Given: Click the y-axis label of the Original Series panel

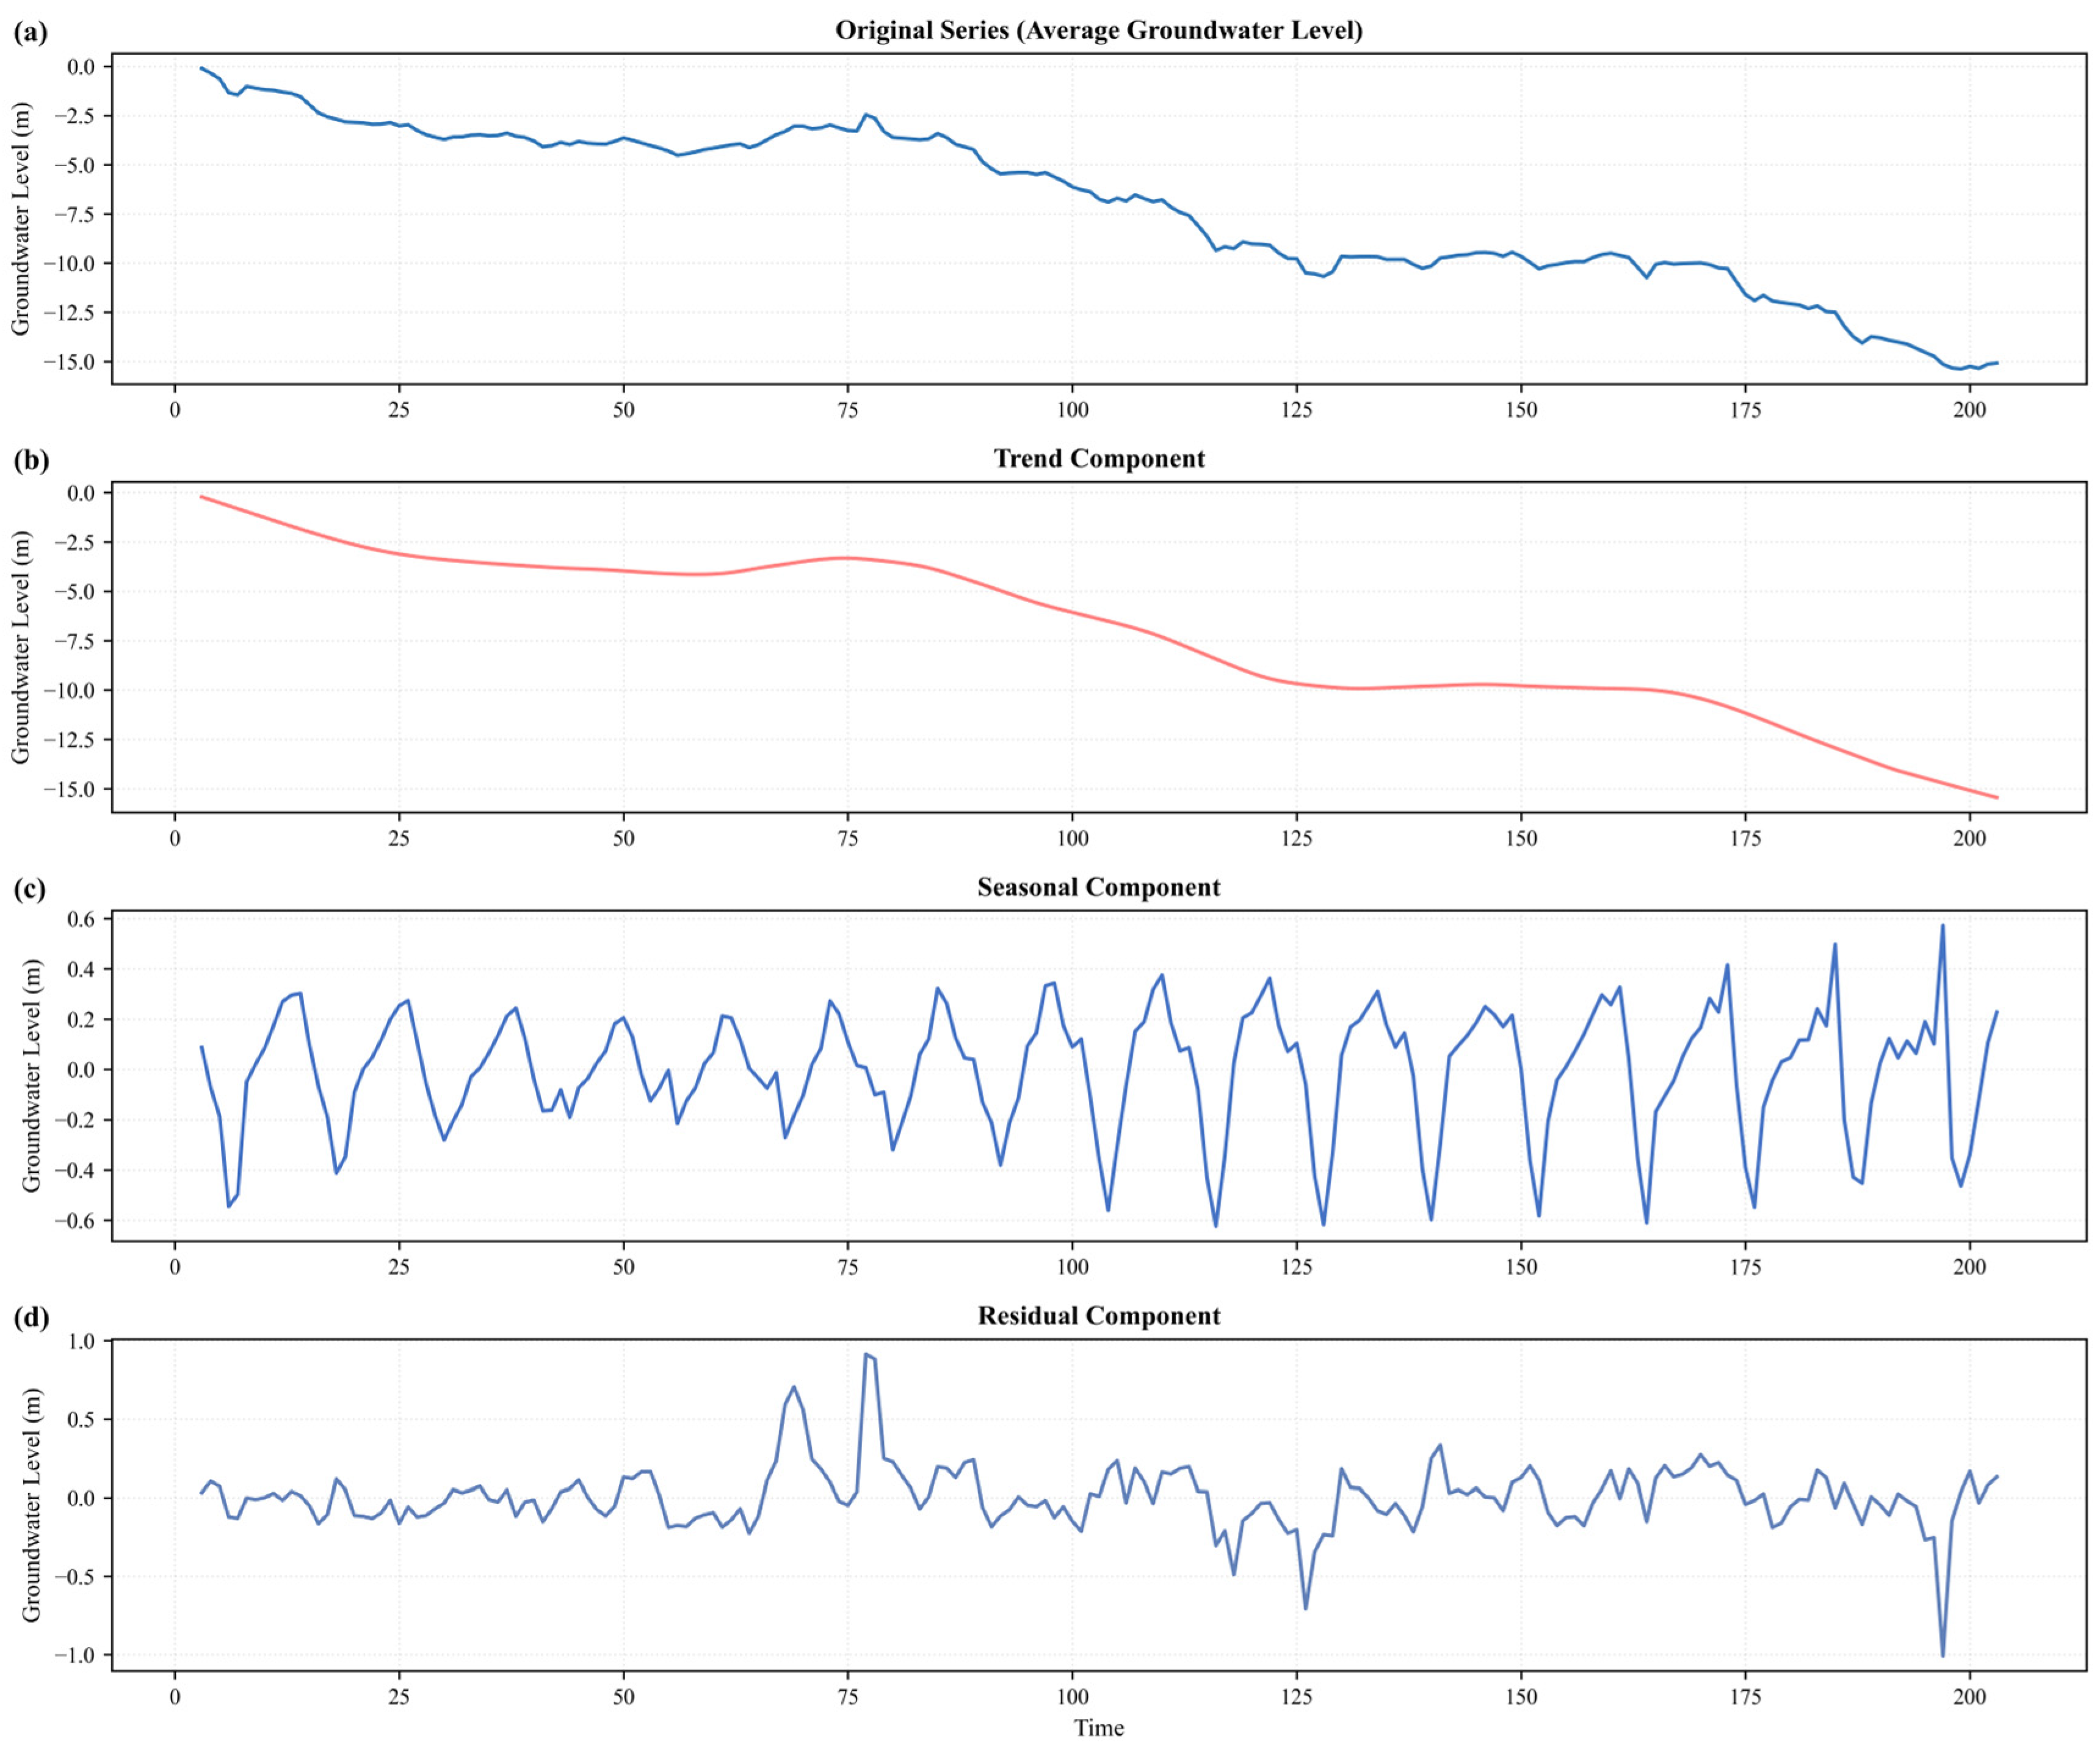Looking at the screenshot, I should 20,218.
